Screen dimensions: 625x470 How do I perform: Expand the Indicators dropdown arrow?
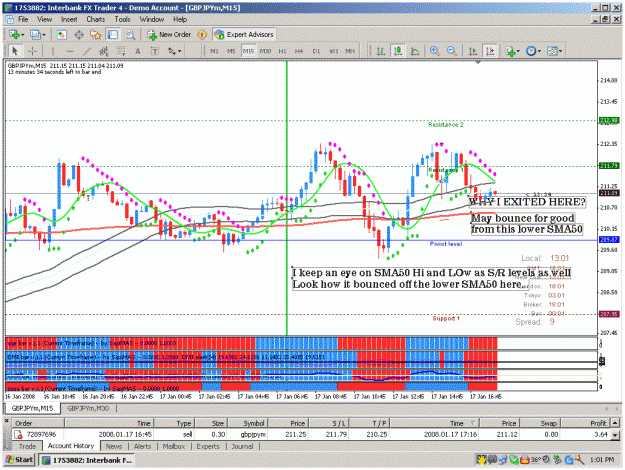(518, 51)
